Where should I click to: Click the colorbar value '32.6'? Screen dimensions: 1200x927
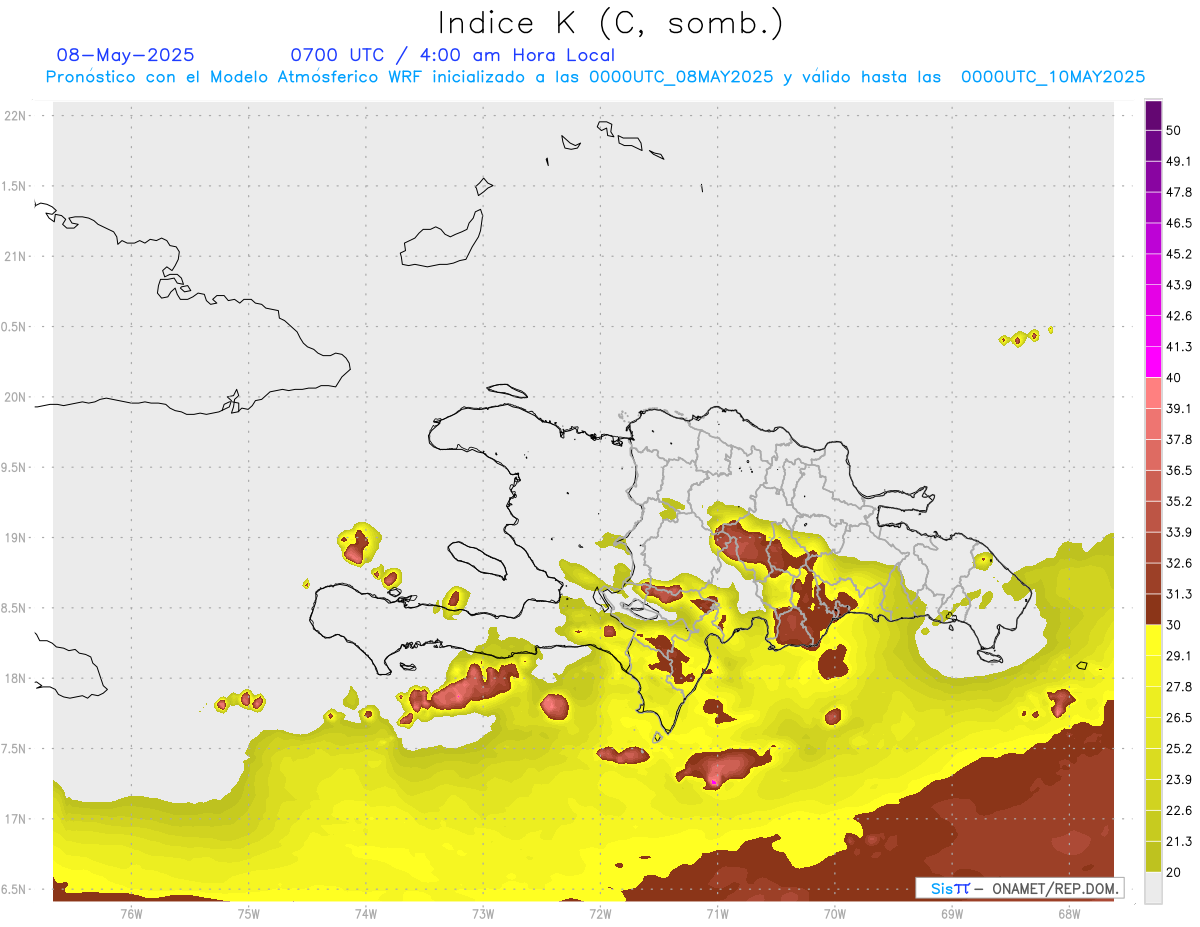pos(1179,563)
